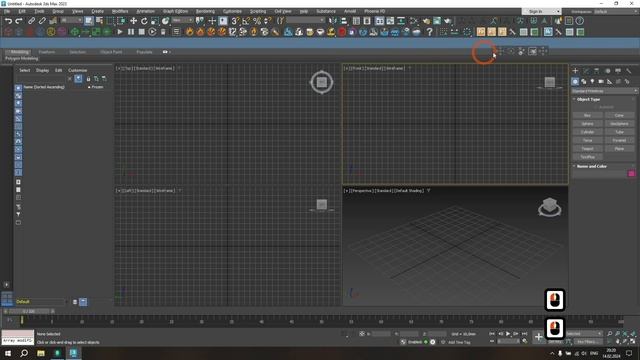Collapse the Object Type rollout
The image size is (640, 360).
(588, 99)
